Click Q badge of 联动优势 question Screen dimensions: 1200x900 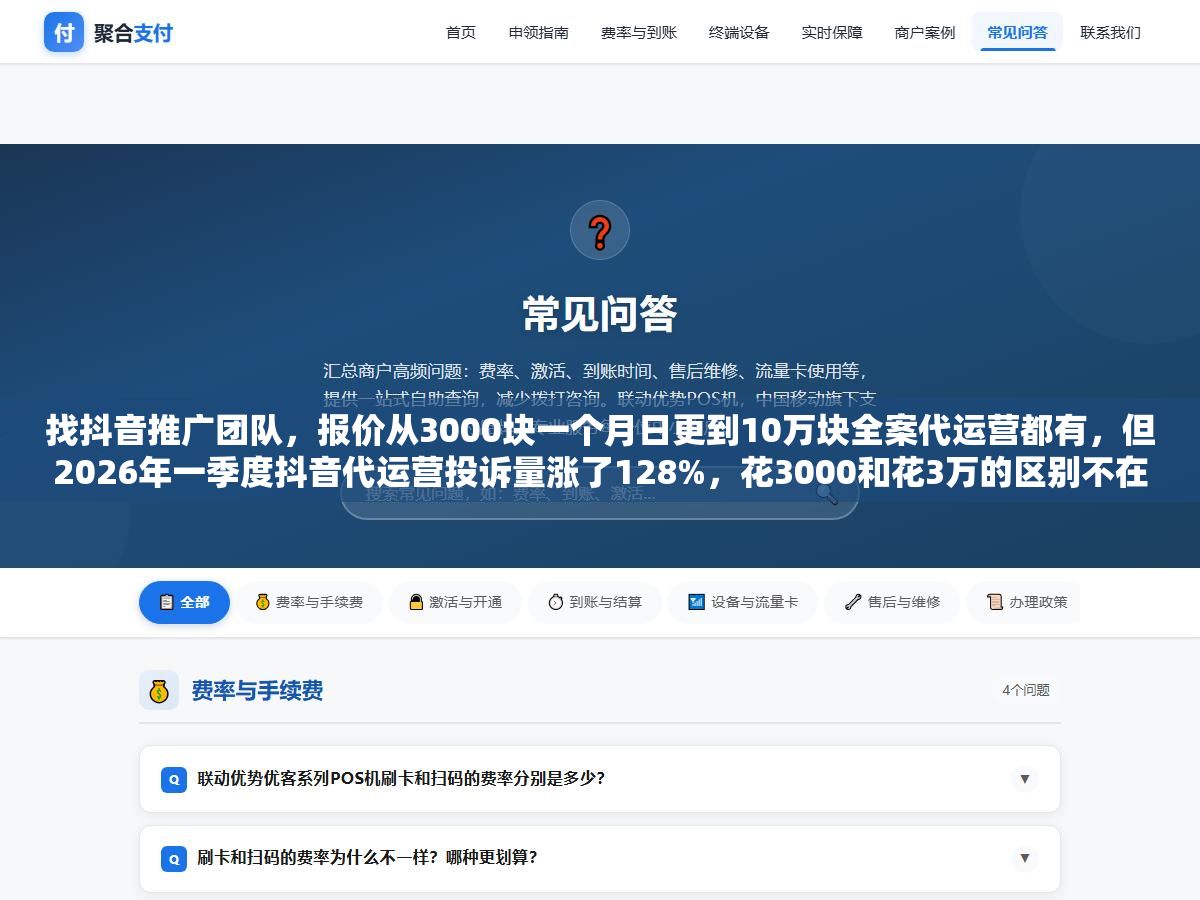174,779
